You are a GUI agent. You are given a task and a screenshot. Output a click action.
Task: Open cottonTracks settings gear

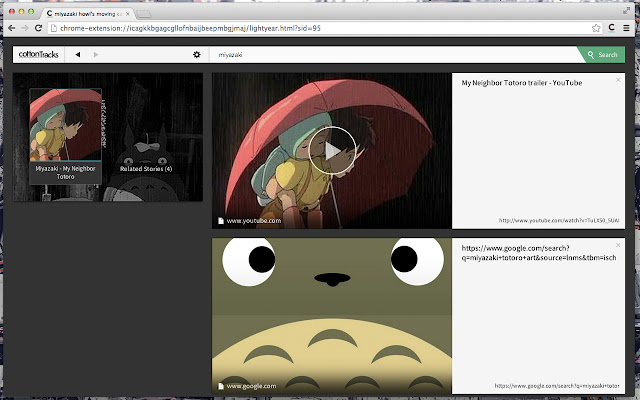click(x=196, y=55)
